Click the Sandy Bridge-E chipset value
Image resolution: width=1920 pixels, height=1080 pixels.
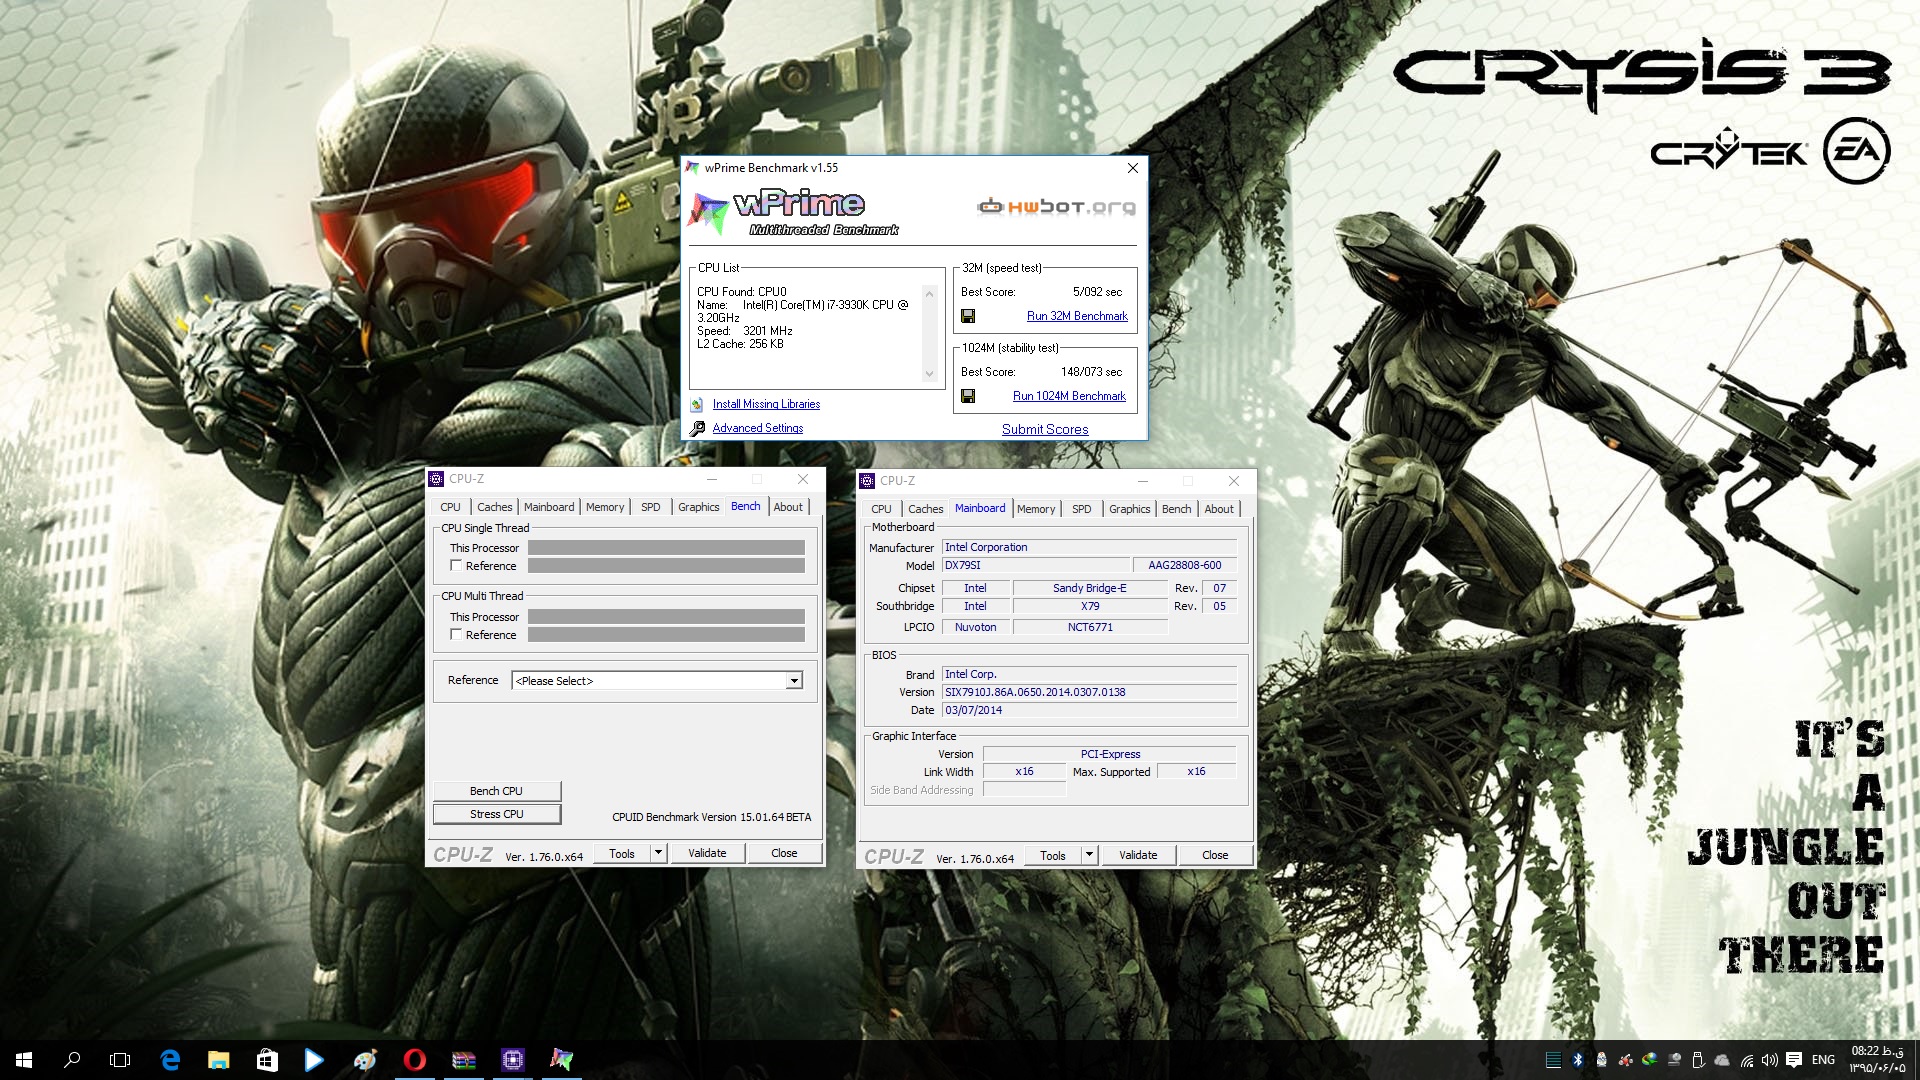tap(1089, 588)
